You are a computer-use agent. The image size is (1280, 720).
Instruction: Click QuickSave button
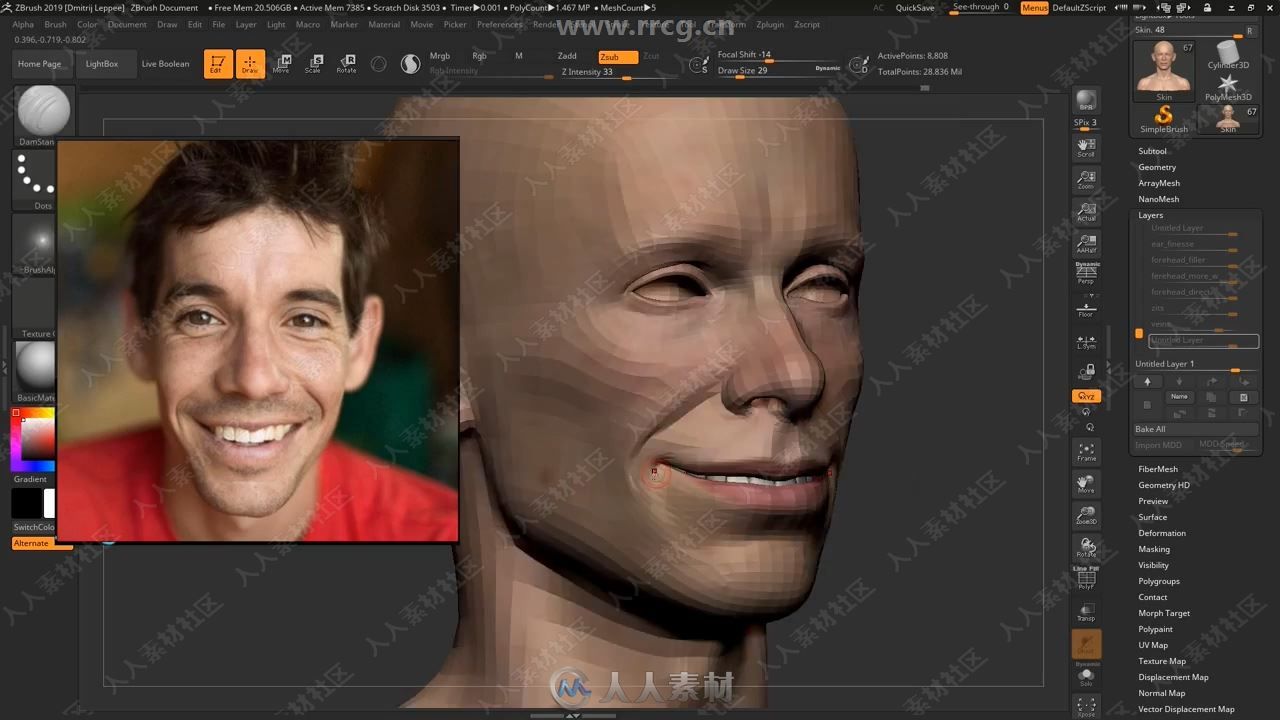click(x=915, y=8)
